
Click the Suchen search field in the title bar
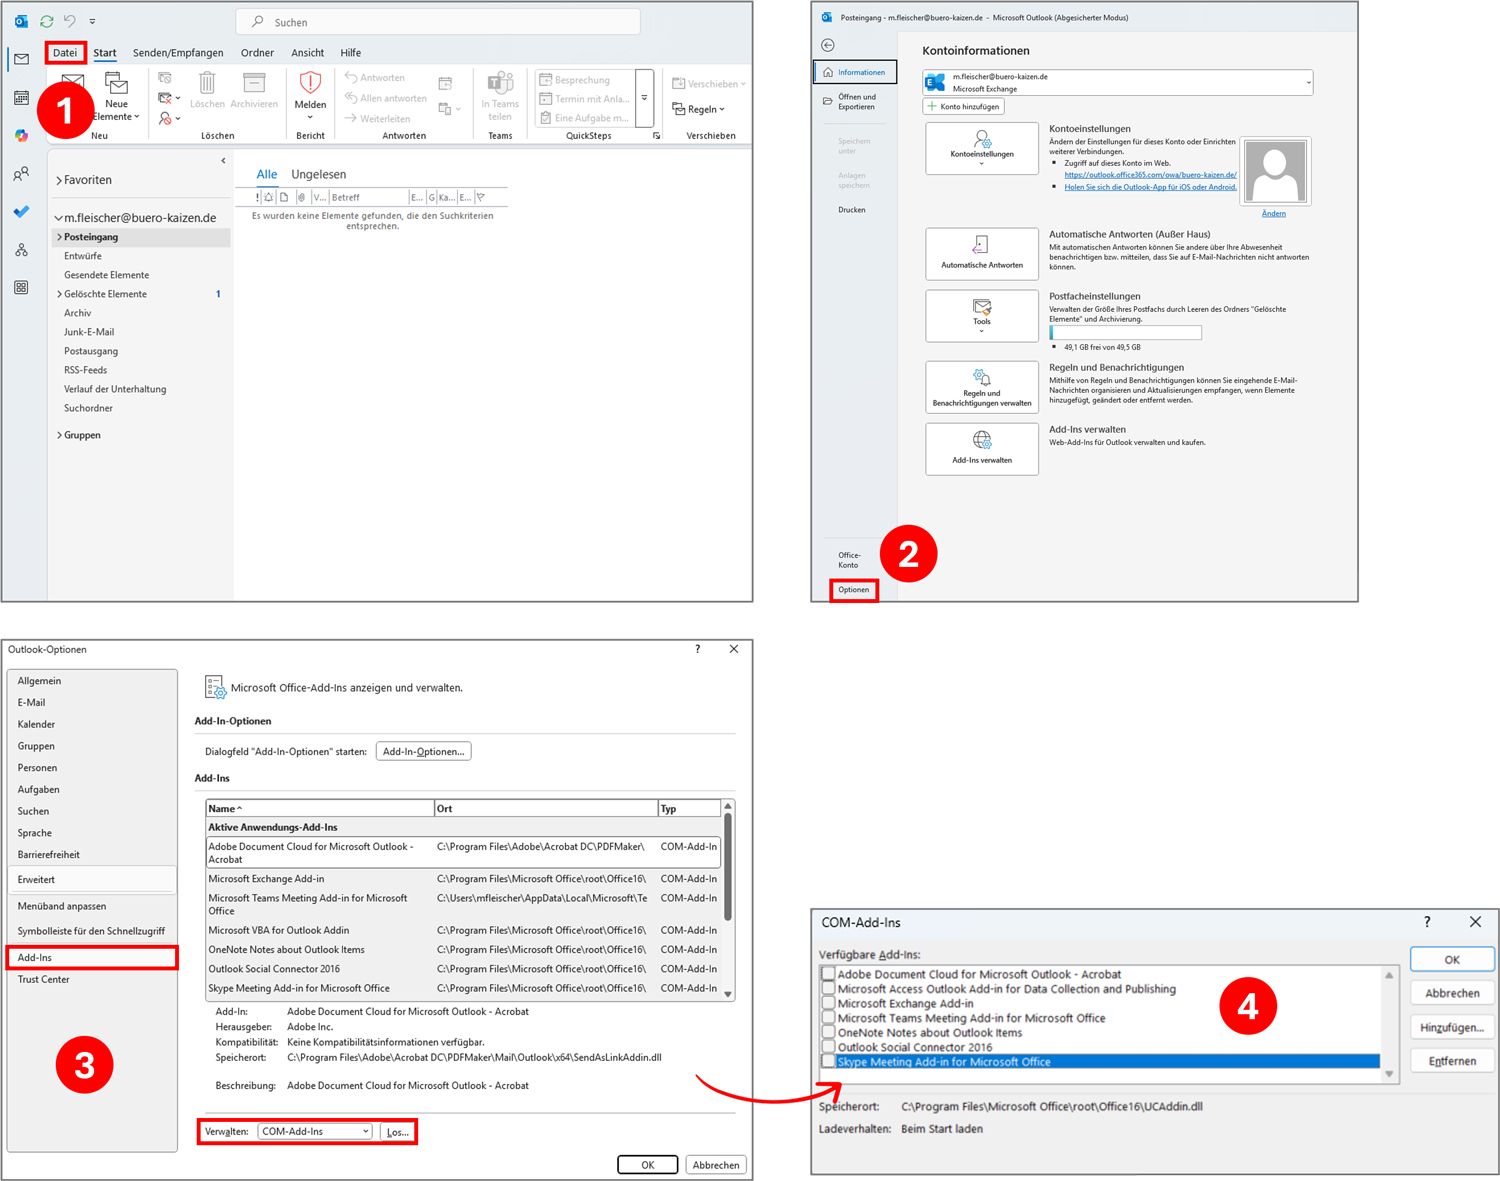click(439, 22)
